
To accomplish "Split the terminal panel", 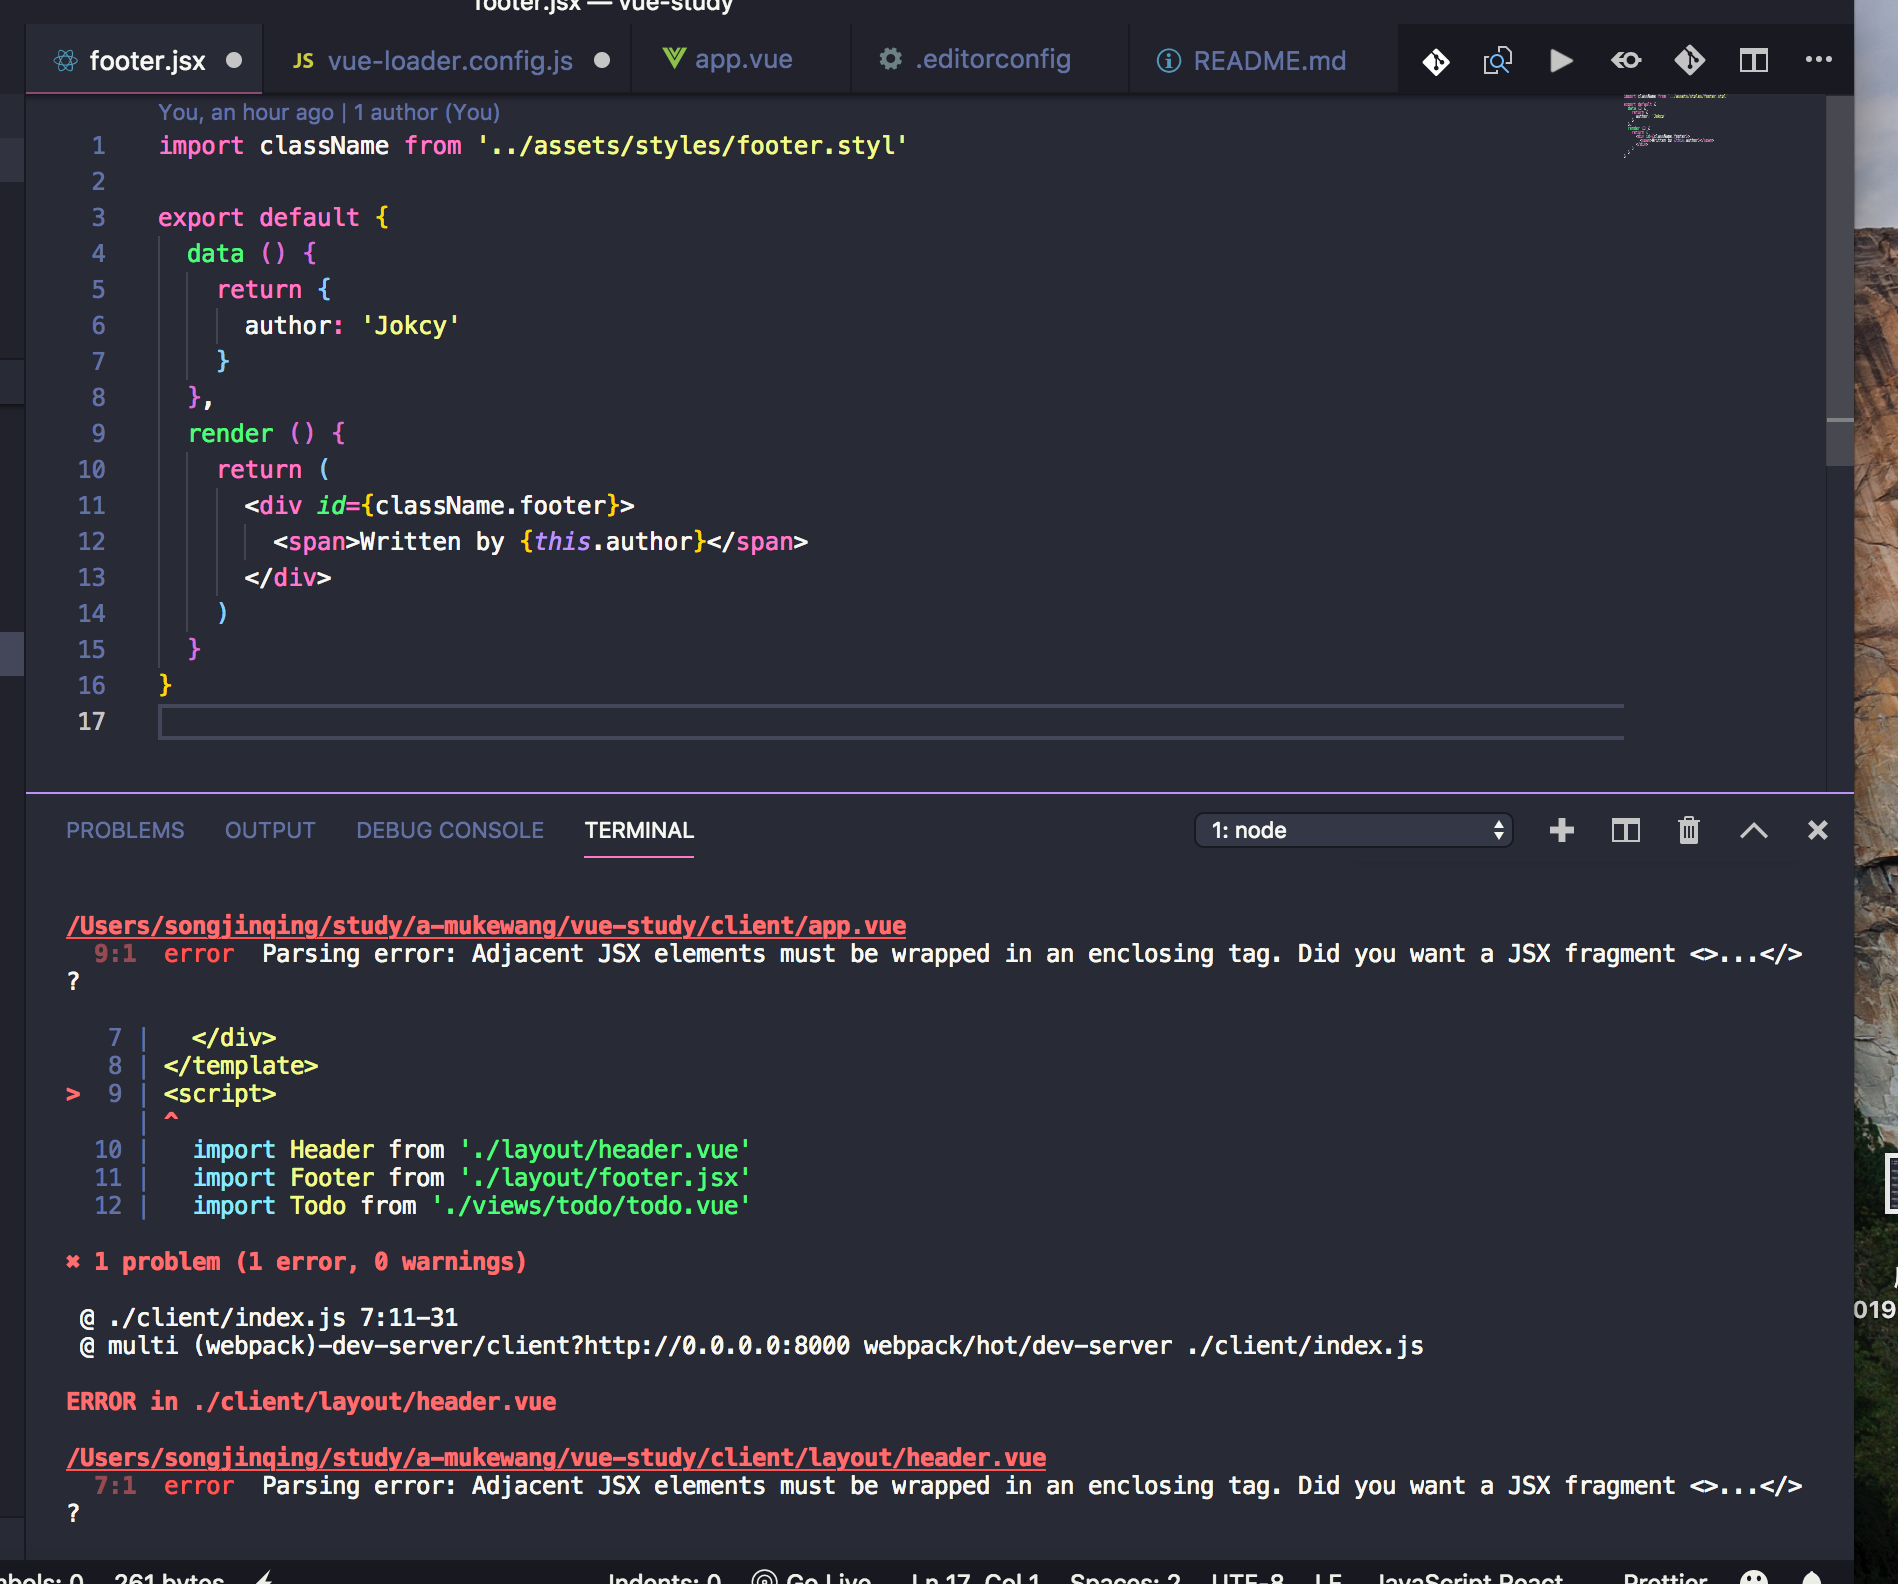I will click(x=1625, y=830).
